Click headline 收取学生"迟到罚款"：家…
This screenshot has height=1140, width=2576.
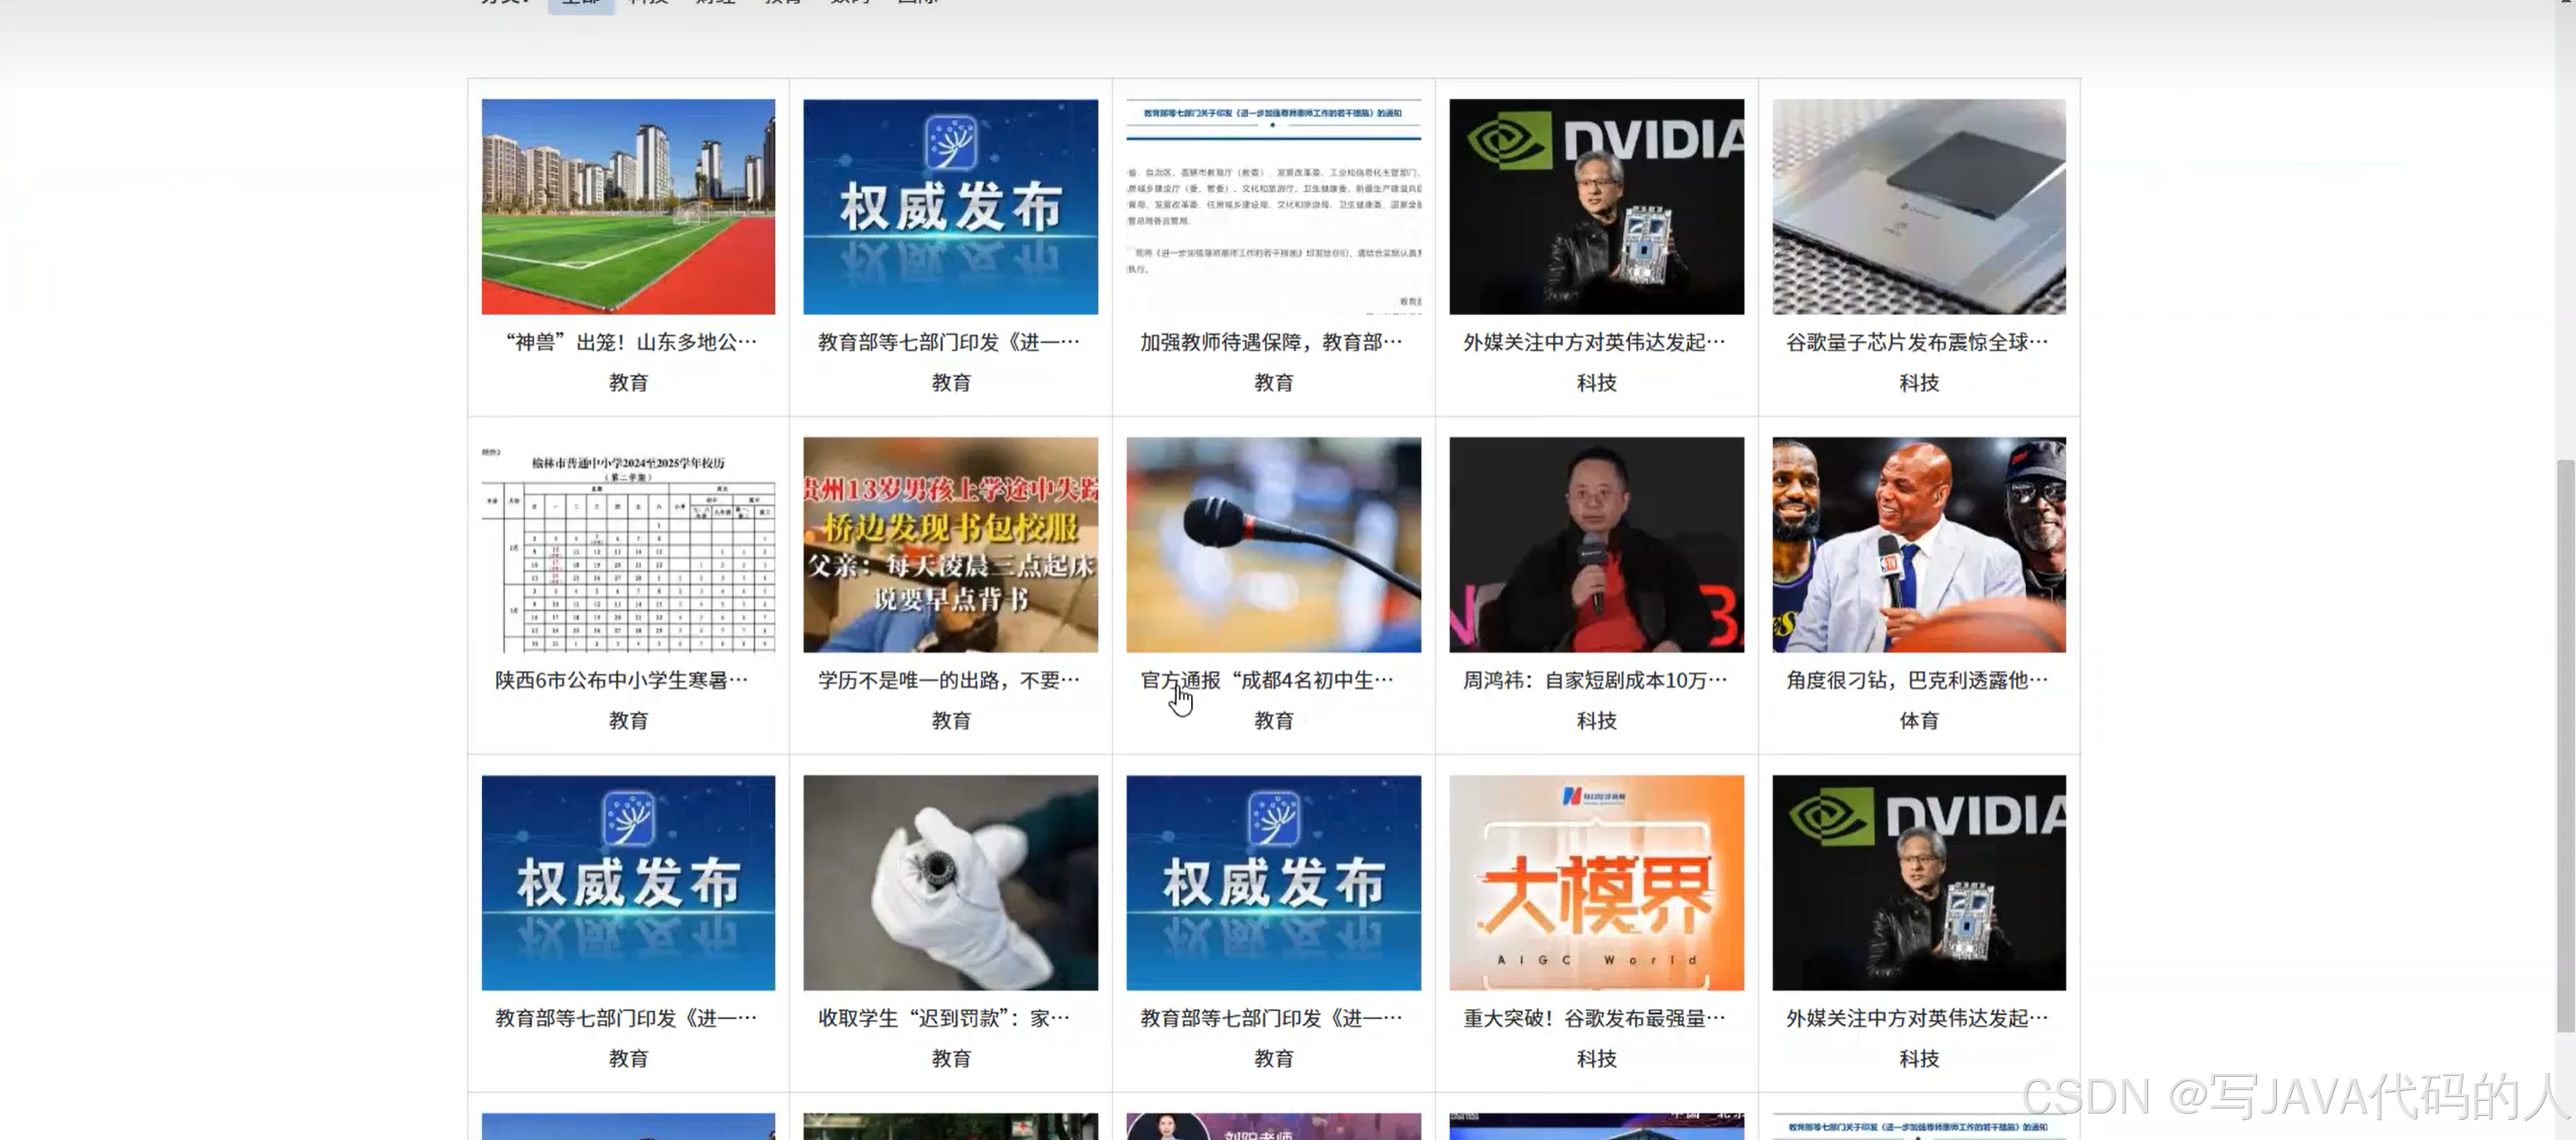tap(944, 1018)
